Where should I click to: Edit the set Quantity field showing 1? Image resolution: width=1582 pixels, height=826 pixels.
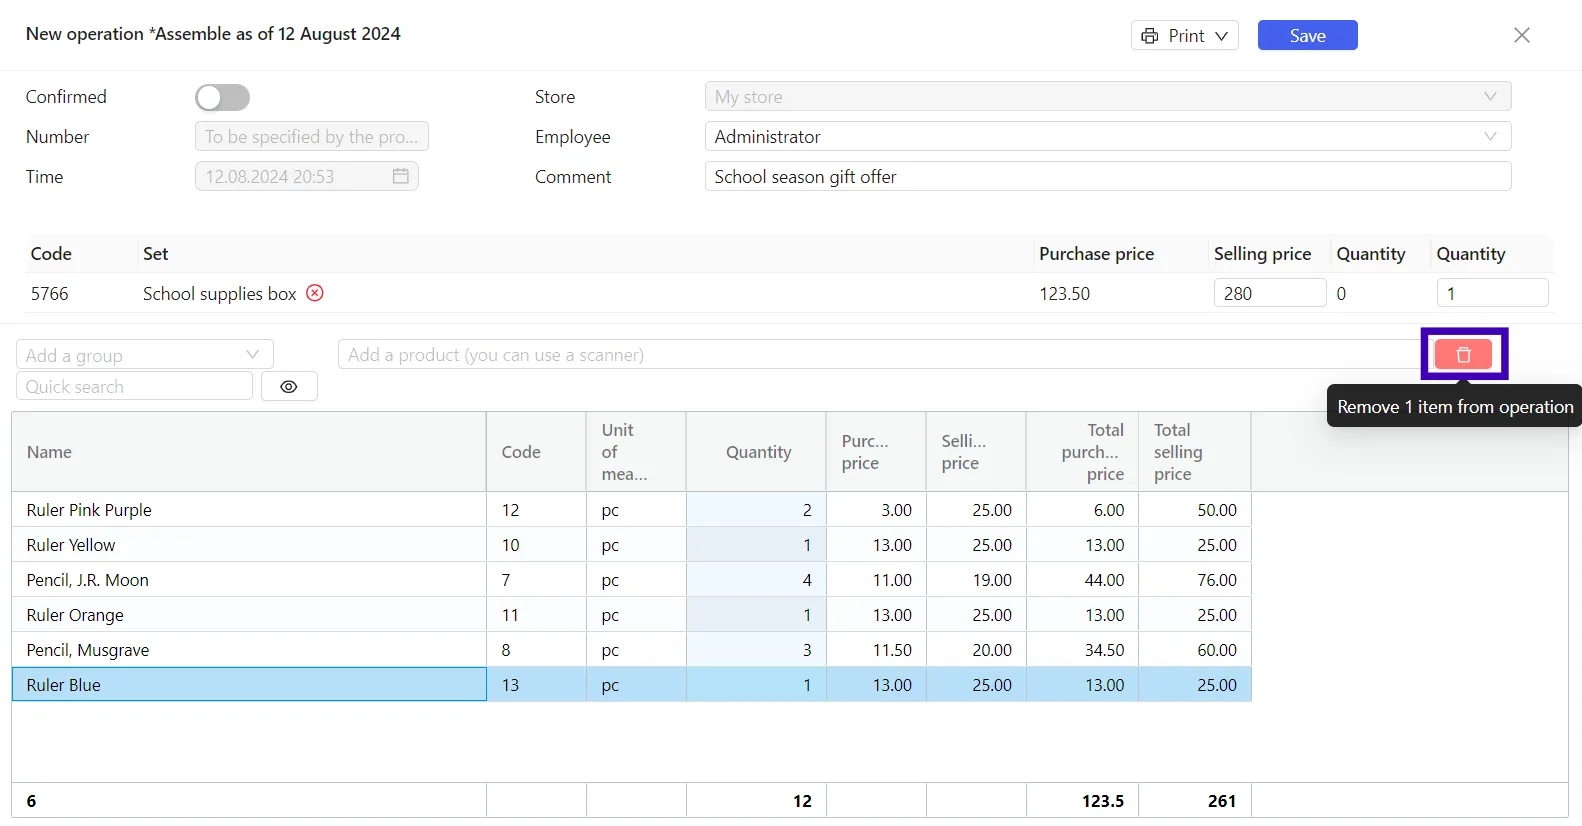pyautogui.click(x=1492, y=293)
